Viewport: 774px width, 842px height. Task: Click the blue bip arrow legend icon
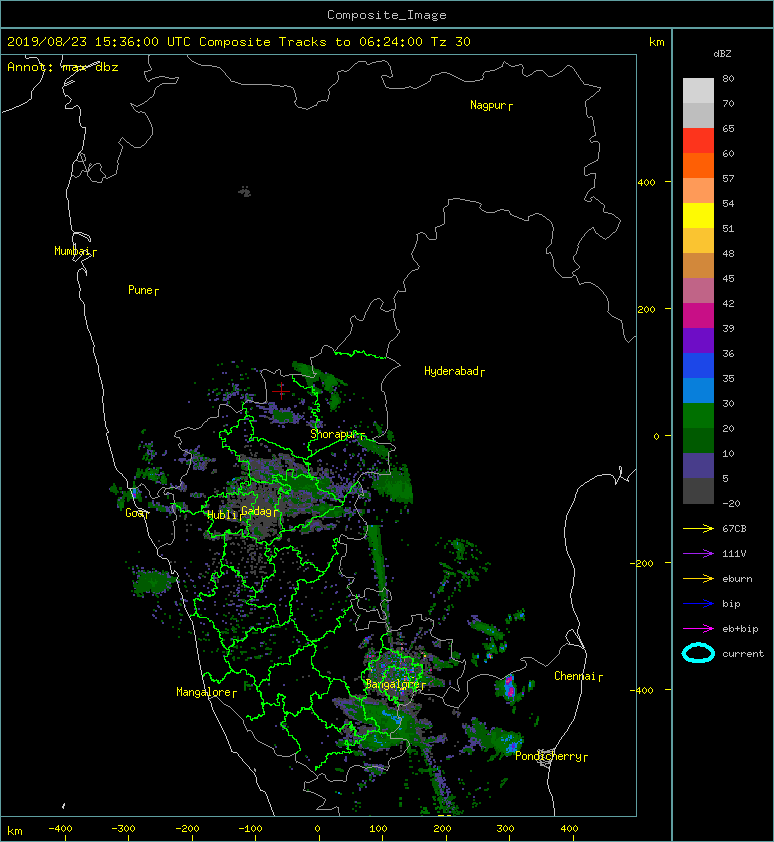click(698, 604)
